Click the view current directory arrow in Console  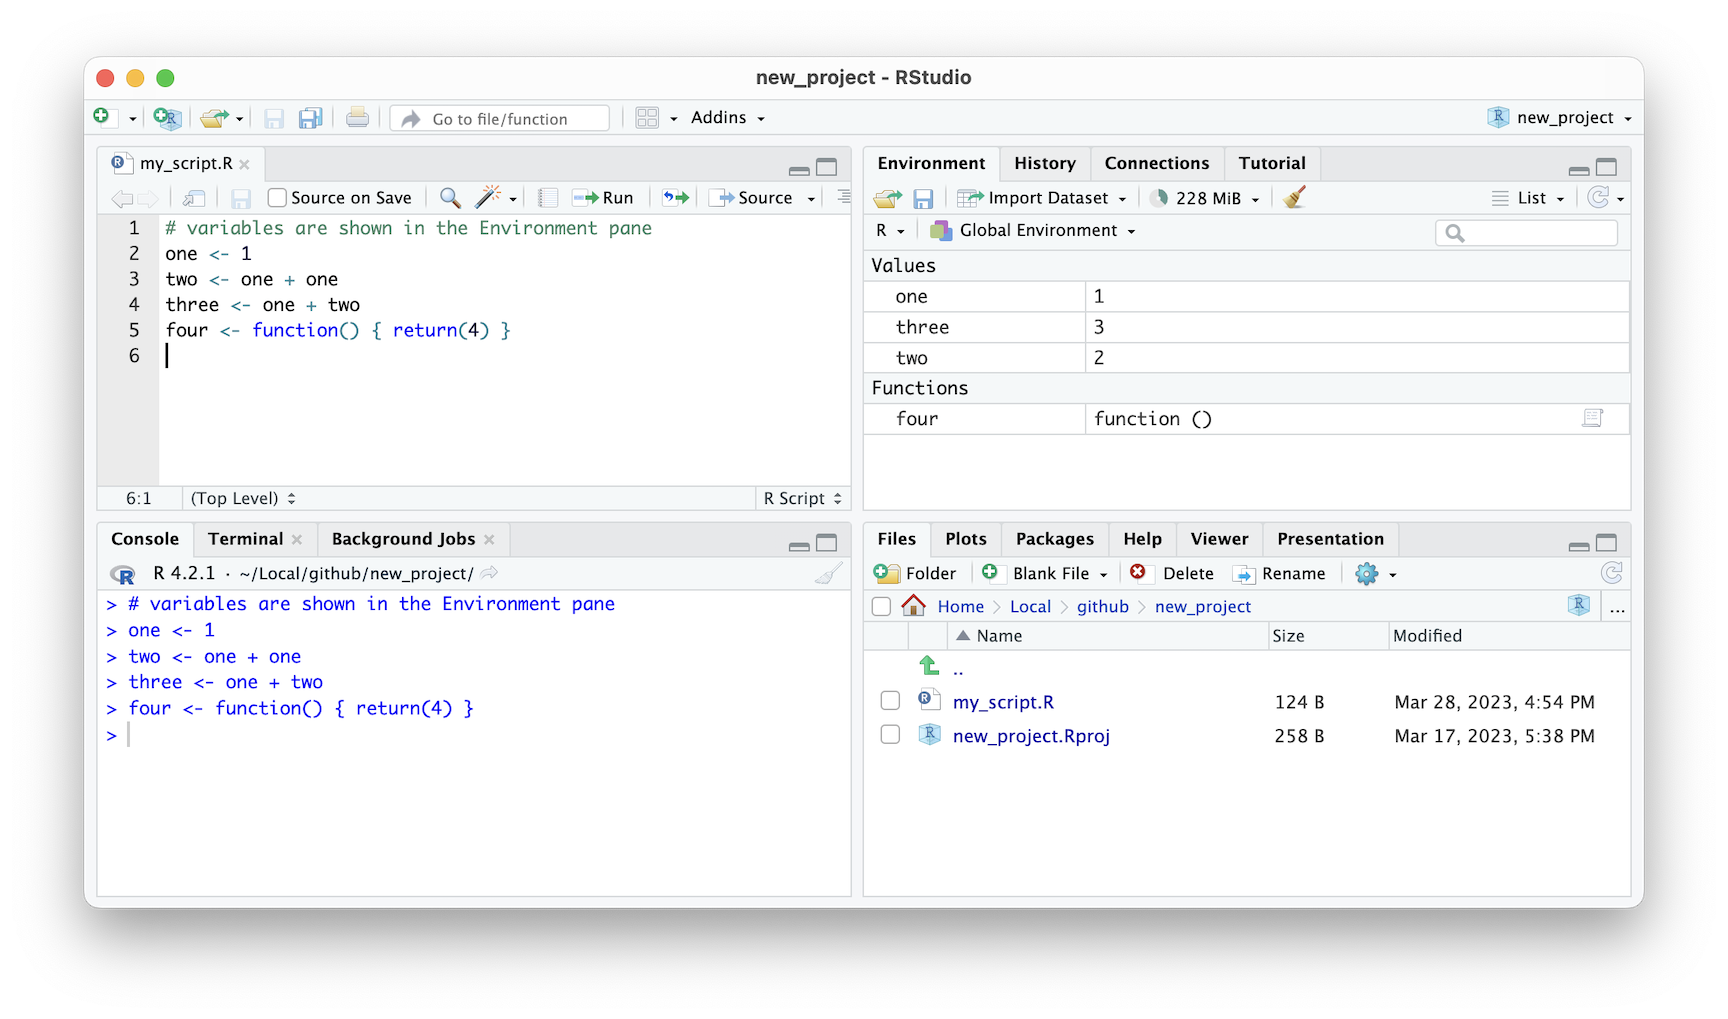[x=489, y=573]
